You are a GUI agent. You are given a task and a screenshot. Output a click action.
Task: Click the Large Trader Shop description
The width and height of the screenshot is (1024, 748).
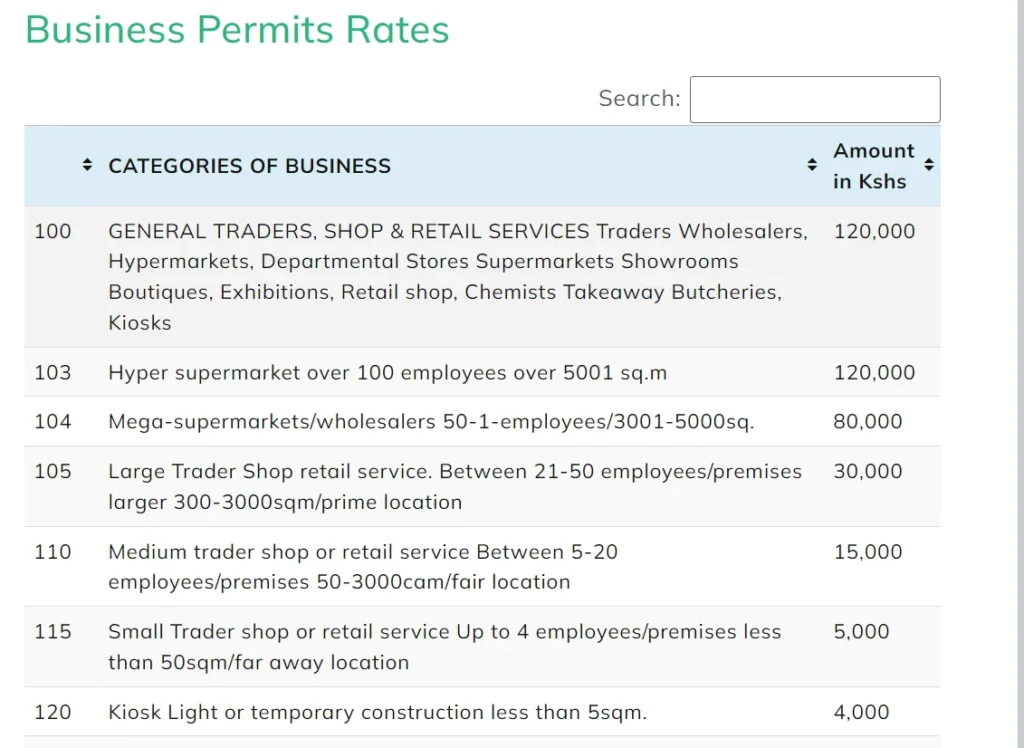(454, 486)
